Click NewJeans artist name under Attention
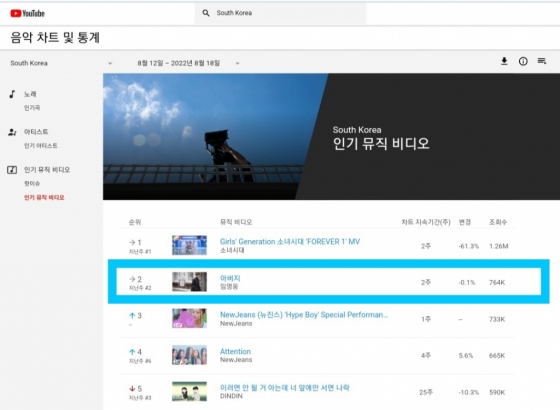 pyautogui.click(x=236, y=360)
